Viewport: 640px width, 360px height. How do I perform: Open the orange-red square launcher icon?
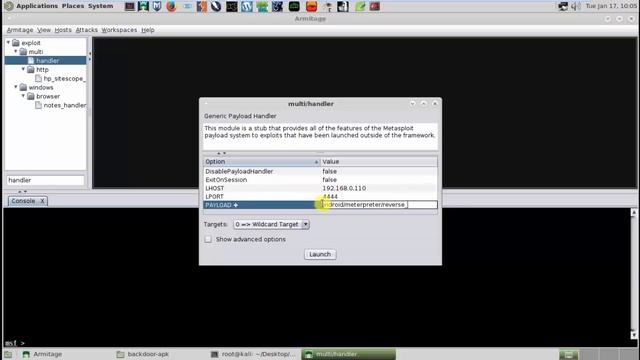311,6
